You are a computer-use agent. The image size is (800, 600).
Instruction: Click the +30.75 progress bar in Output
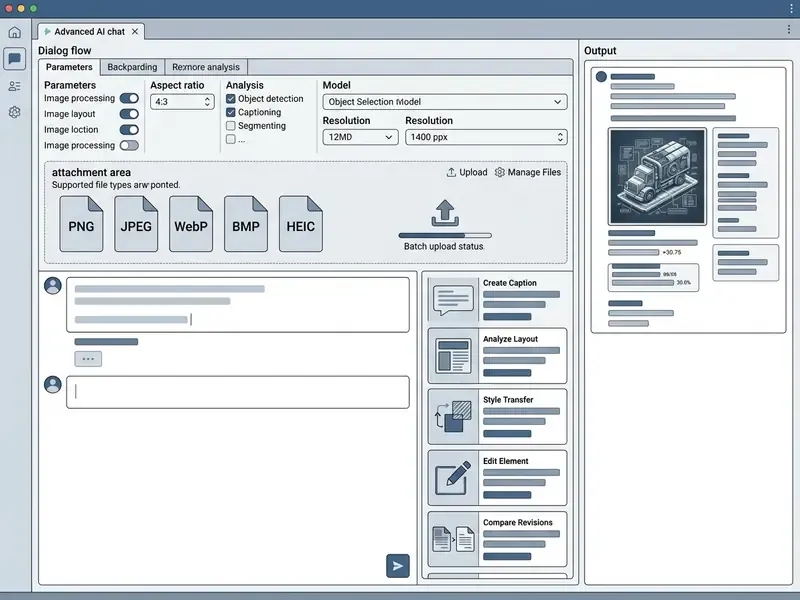(634, 253)
